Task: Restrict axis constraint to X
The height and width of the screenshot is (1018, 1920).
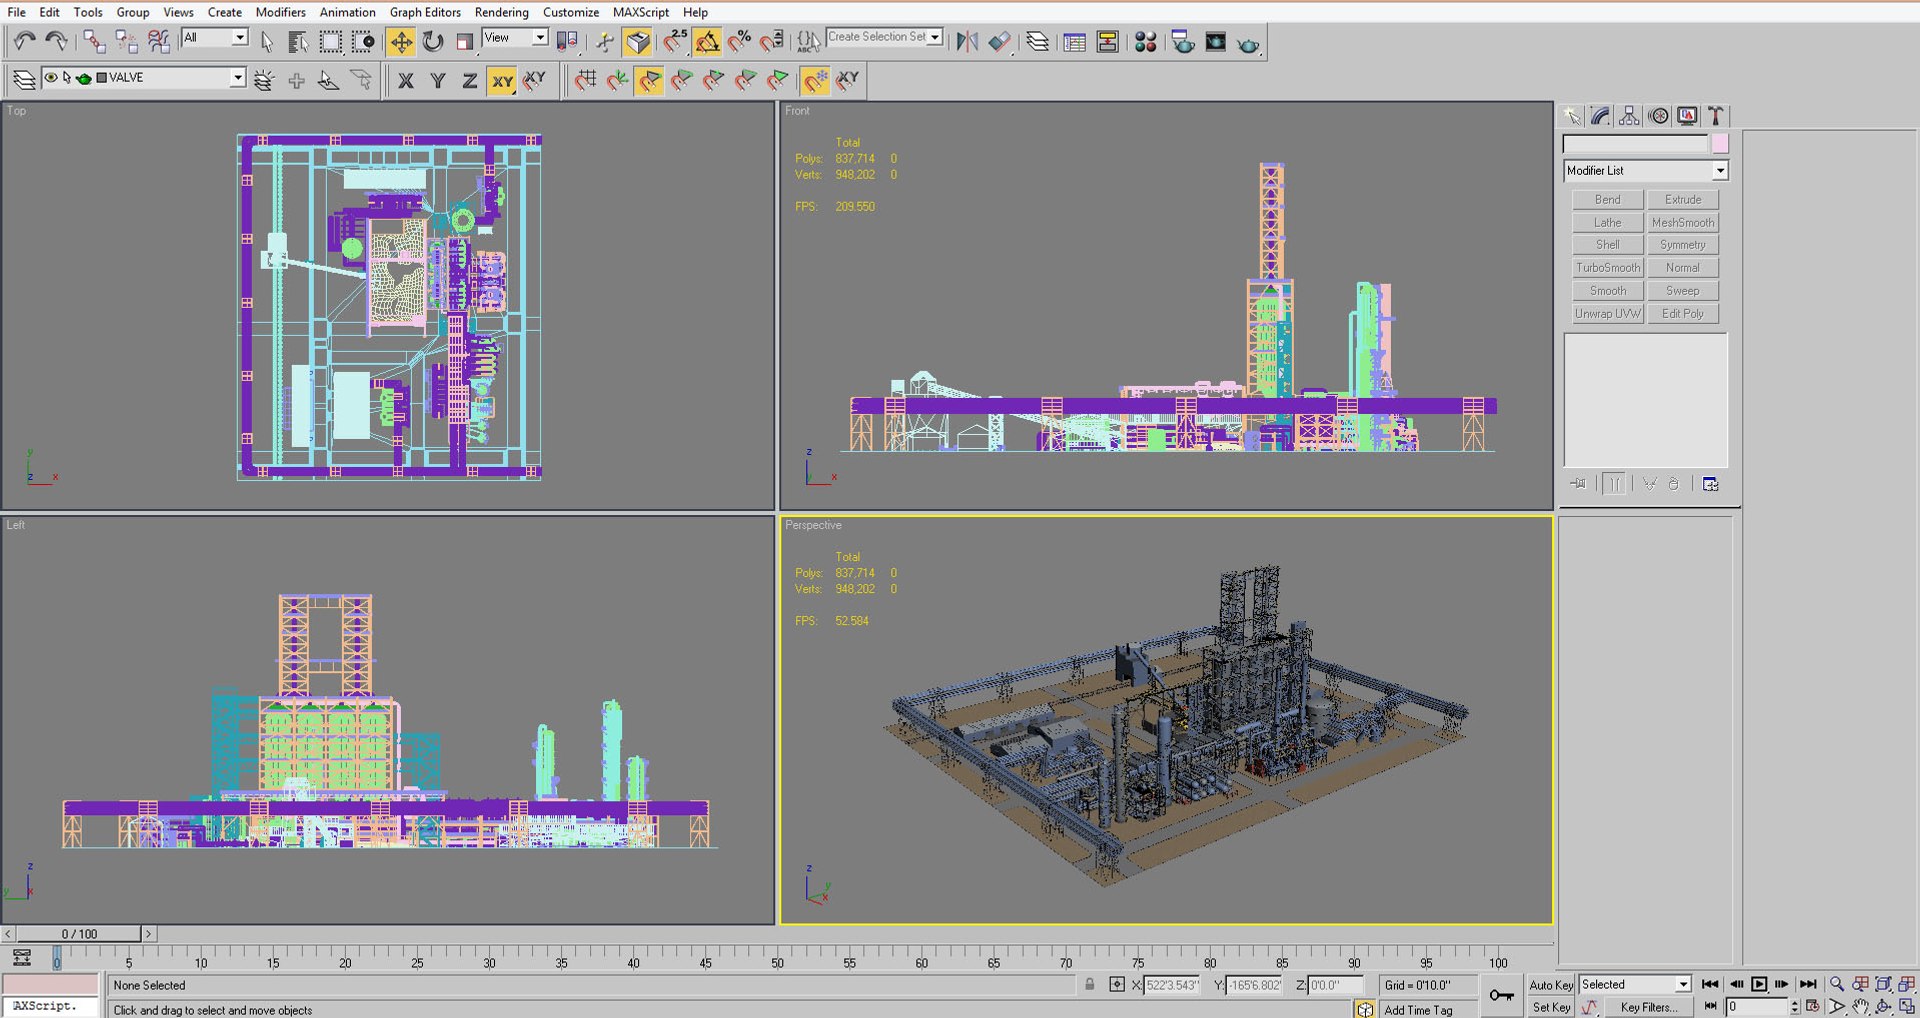Action: click(405, 81)
